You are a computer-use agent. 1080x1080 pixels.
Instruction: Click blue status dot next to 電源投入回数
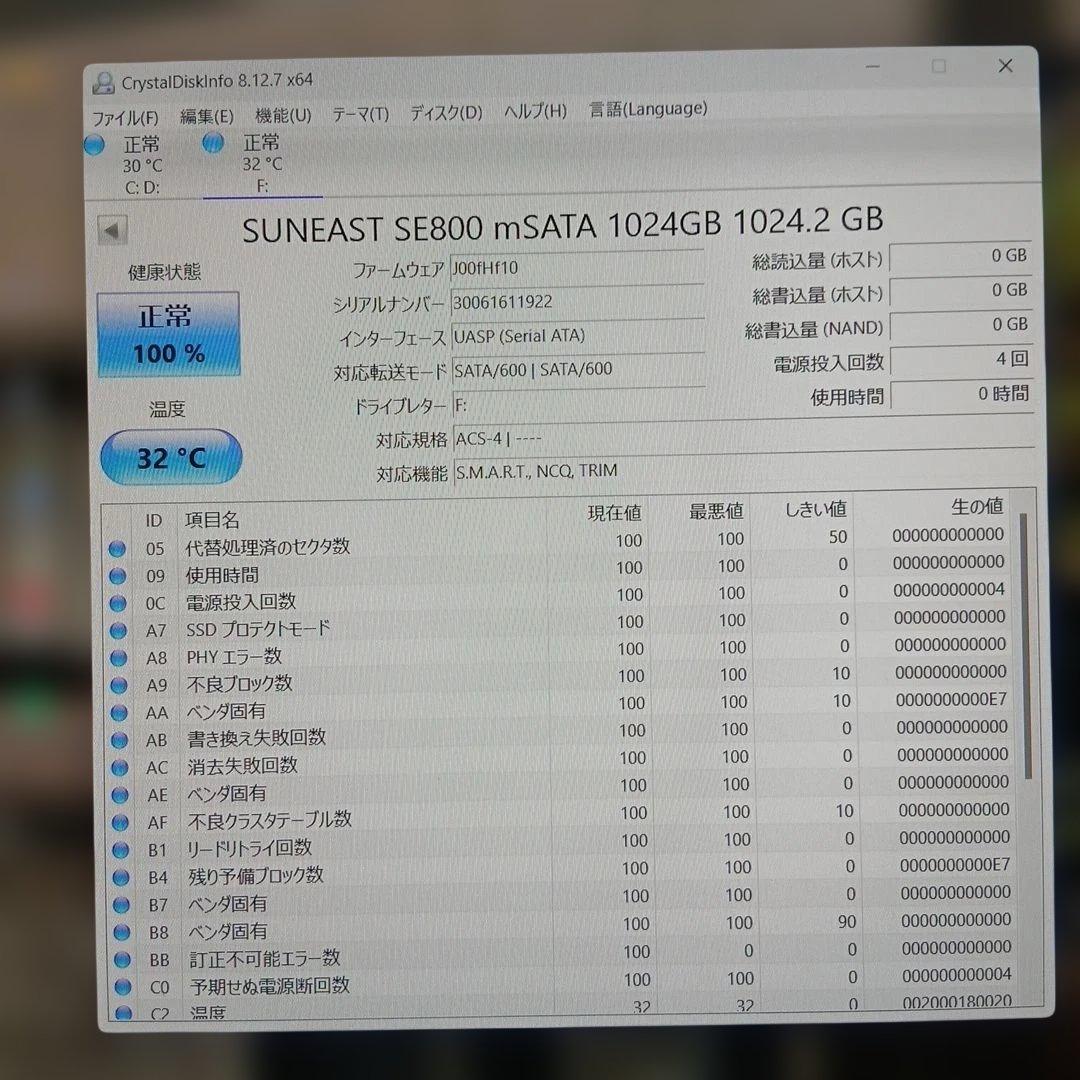[x=119, y=602]
